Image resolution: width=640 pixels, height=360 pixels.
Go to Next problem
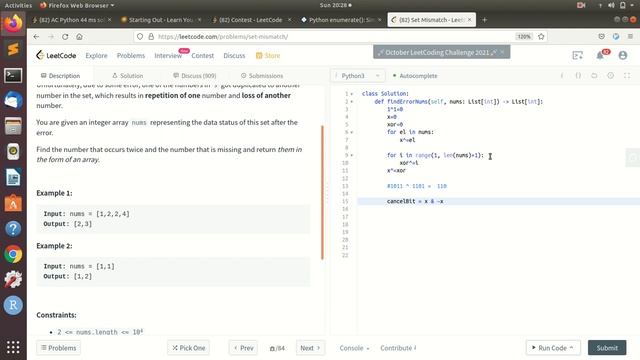[x=310, y=348]
